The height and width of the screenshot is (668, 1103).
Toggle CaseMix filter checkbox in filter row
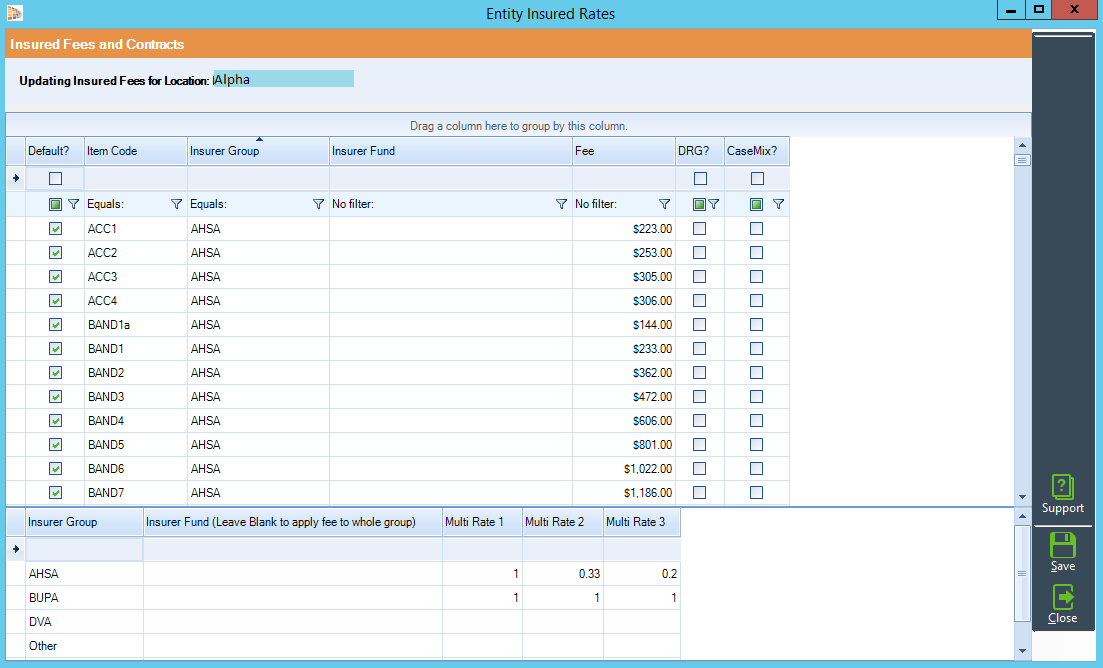click(x=756, y=204)
